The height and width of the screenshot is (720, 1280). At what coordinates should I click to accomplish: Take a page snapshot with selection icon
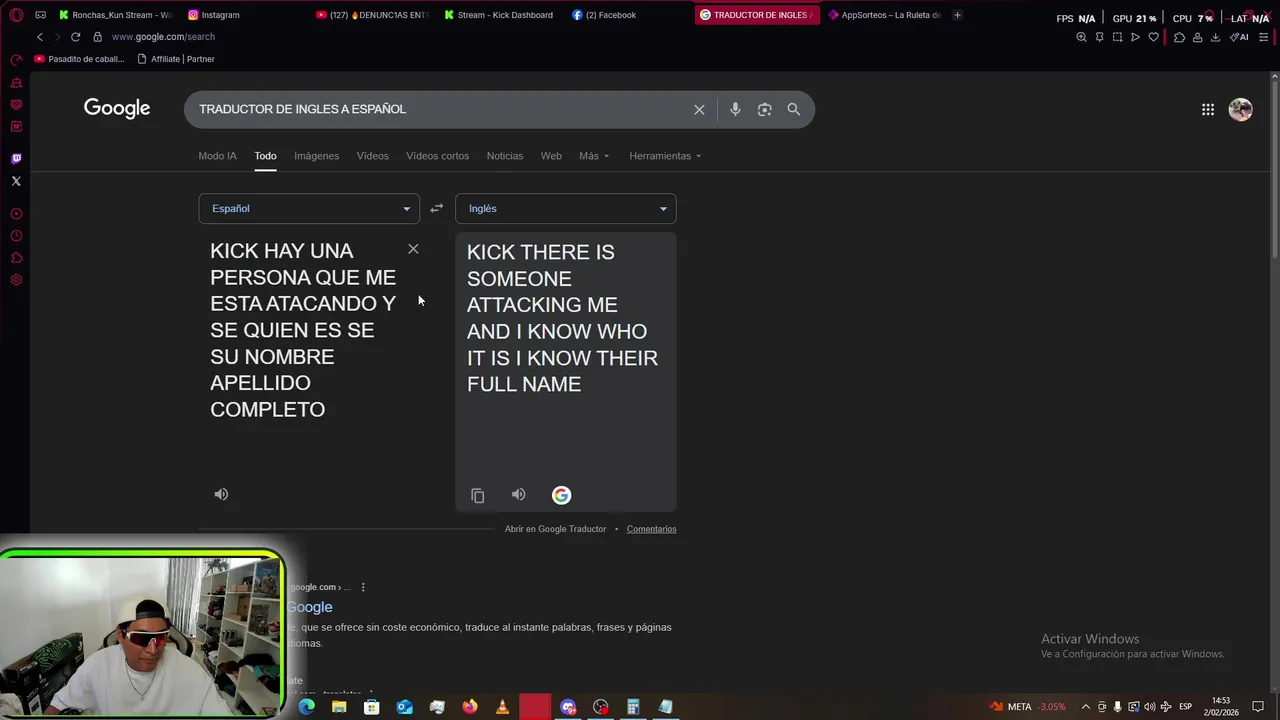(x=1117, y=37)
